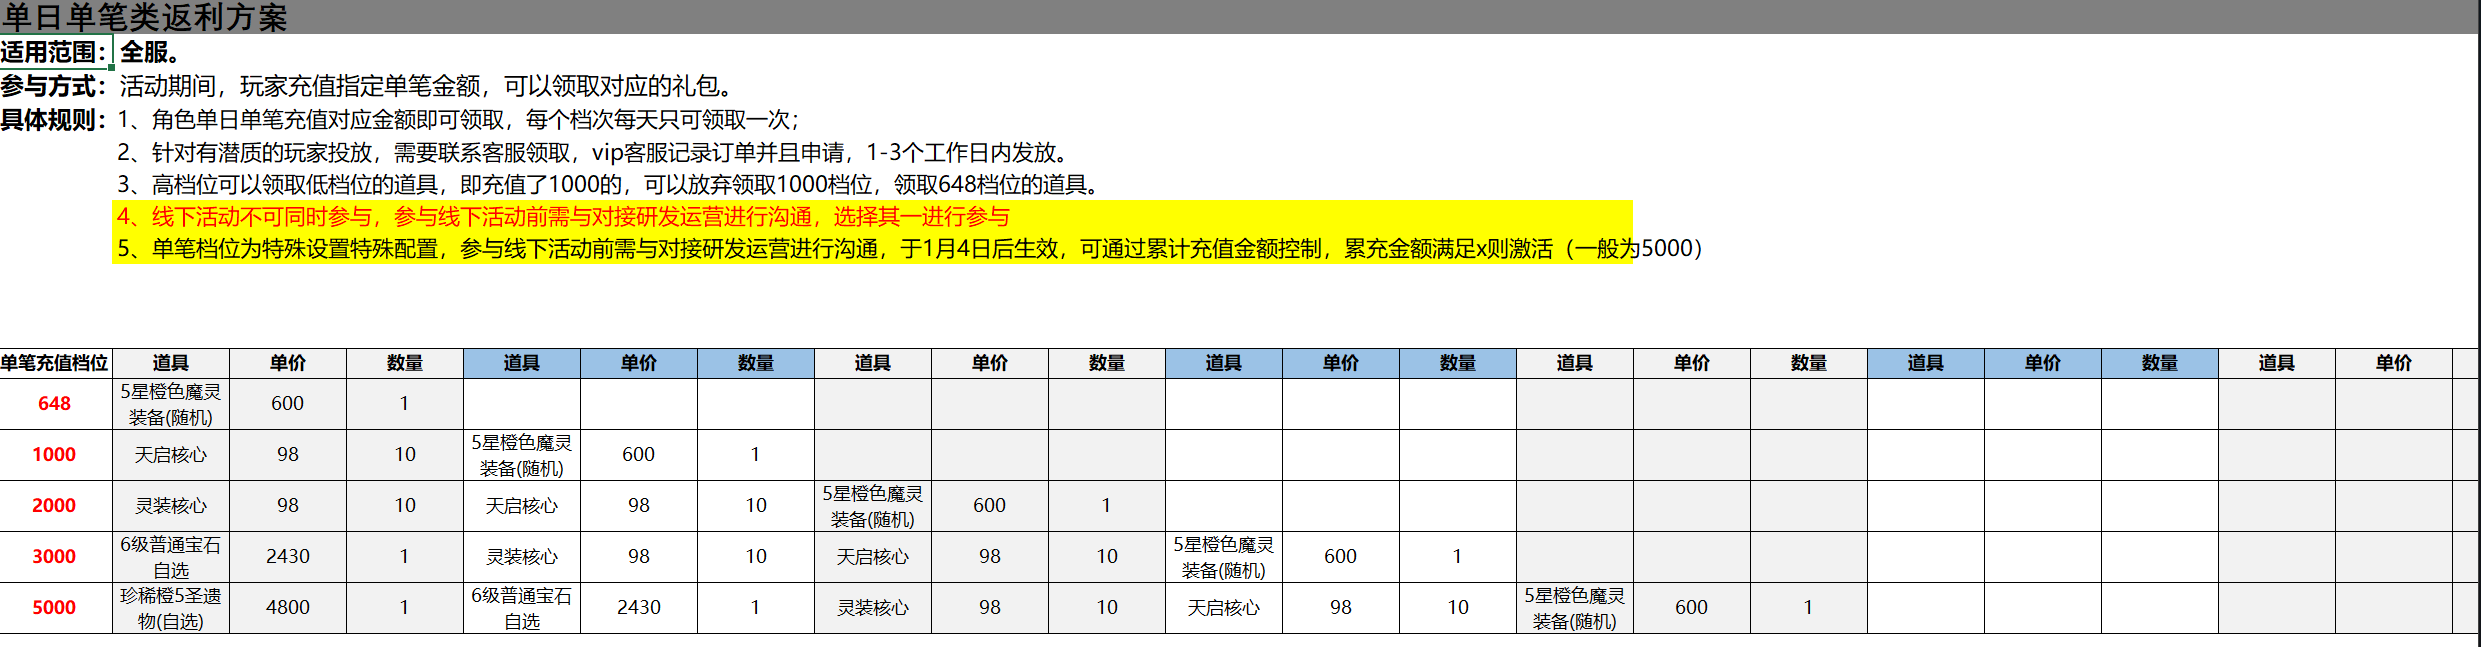Screen dimensions: 2481x647
Task: Click the red 3000 tier cell
Action: point(55,557)
